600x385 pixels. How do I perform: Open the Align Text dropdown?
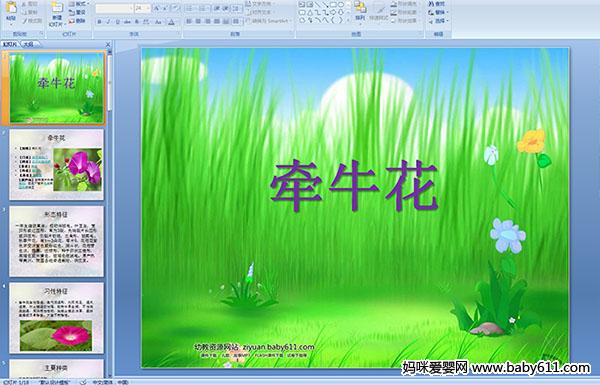pyautogui.click(x=260, y=12)
